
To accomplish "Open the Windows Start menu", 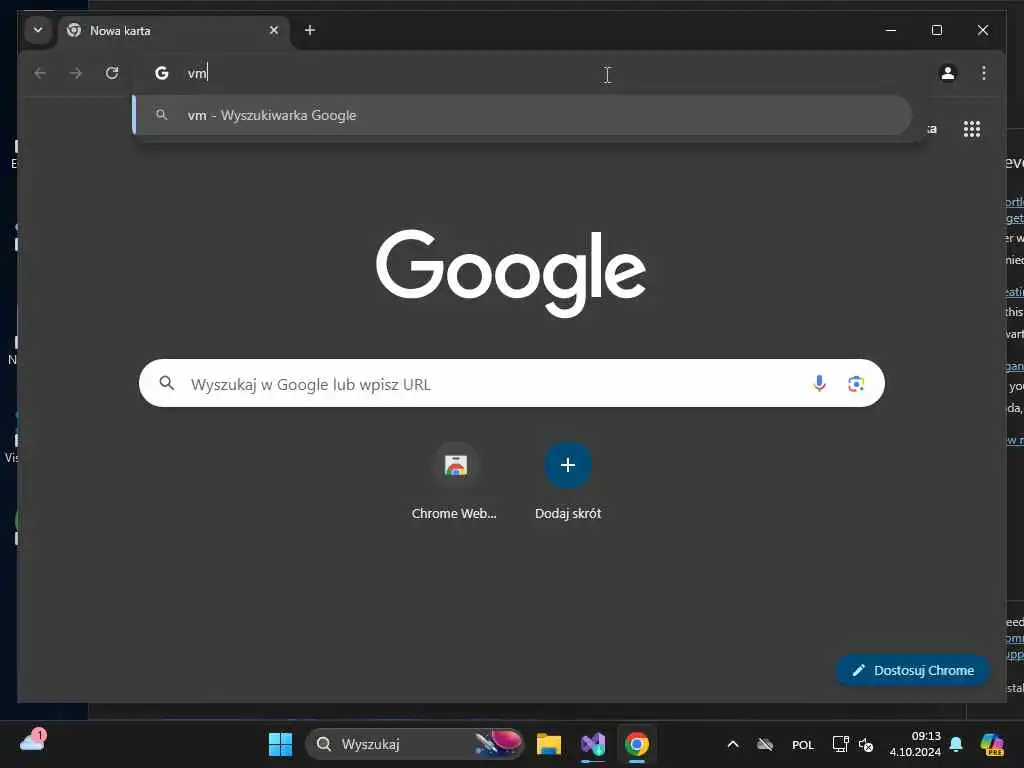I will (281, 744).
